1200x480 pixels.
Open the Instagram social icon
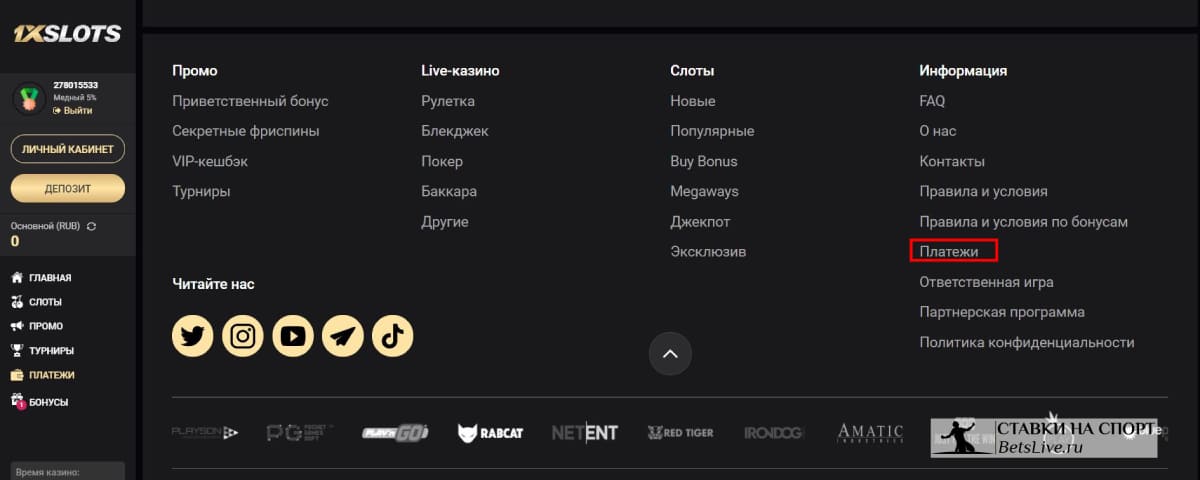click(243, 336)
